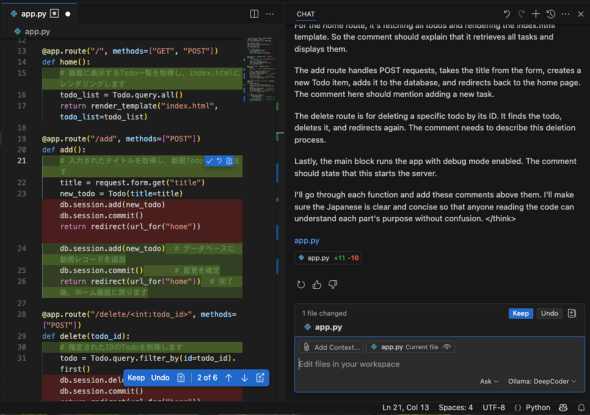Screen dimensions: 590x415
Task: Click Ln 21, Col 13 in status bar
Action: click(x=406, y=407)
